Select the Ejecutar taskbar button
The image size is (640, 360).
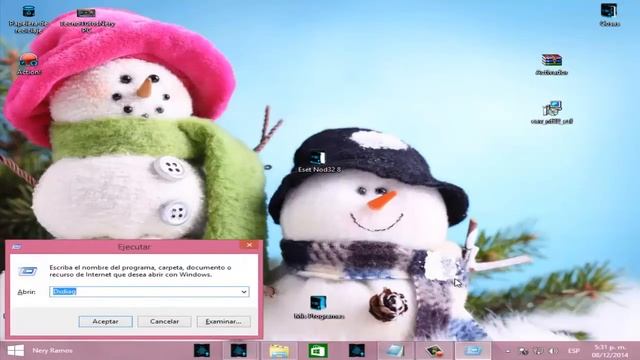pyautogui.click(x=473, y=351)
